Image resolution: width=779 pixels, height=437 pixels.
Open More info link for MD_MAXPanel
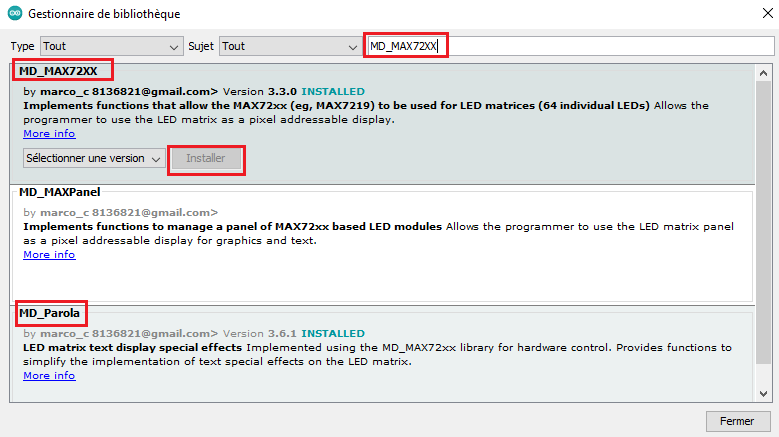click(49, 255)
